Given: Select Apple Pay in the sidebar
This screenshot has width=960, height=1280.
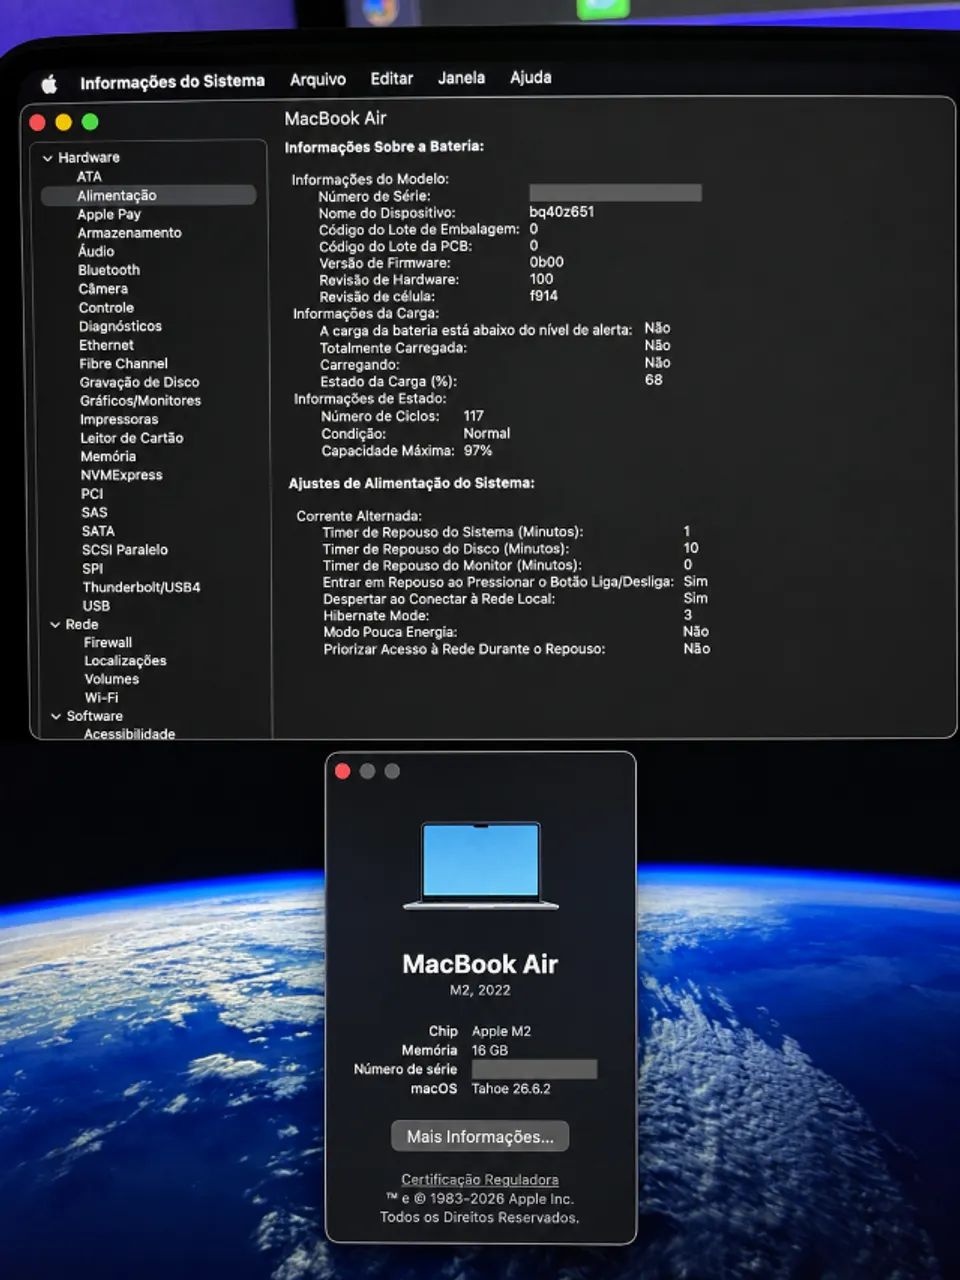Looking at the screenshot, I should (109, 214).
